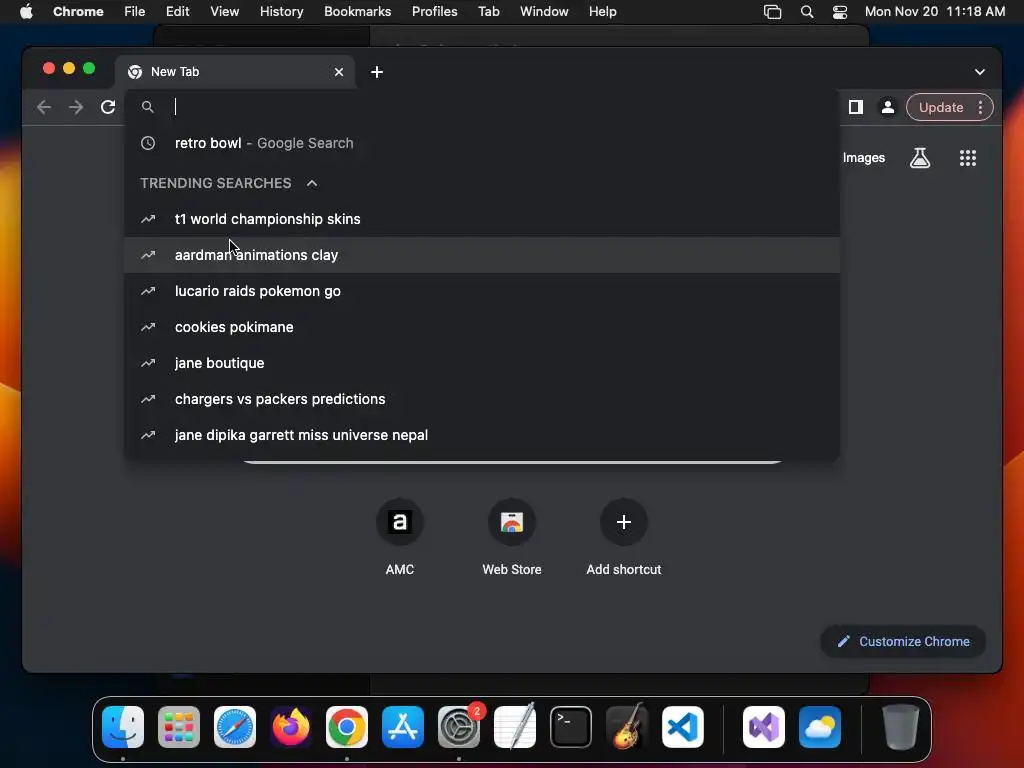Viewport: 1024px width, 768px height.
Task: Select the New Tab tab
Action: coord(235,72)
